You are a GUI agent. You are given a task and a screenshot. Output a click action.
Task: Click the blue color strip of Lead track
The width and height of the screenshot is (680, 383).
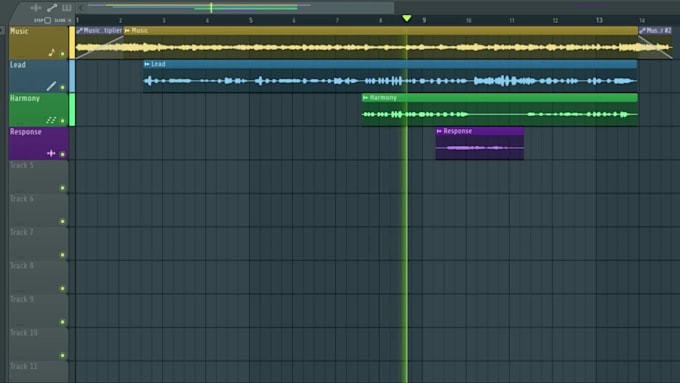[x=72, y=76]
